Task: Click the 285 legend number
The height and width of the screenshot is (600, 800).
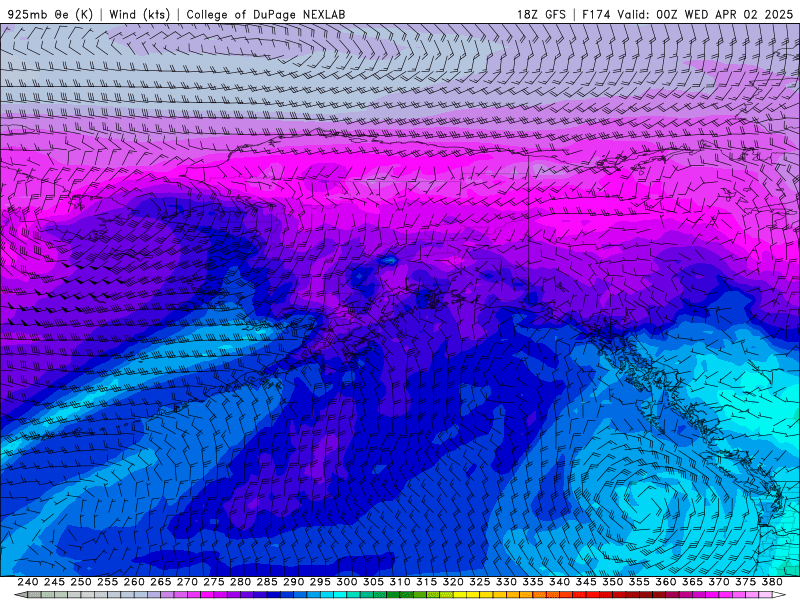Action: (267, 582)
